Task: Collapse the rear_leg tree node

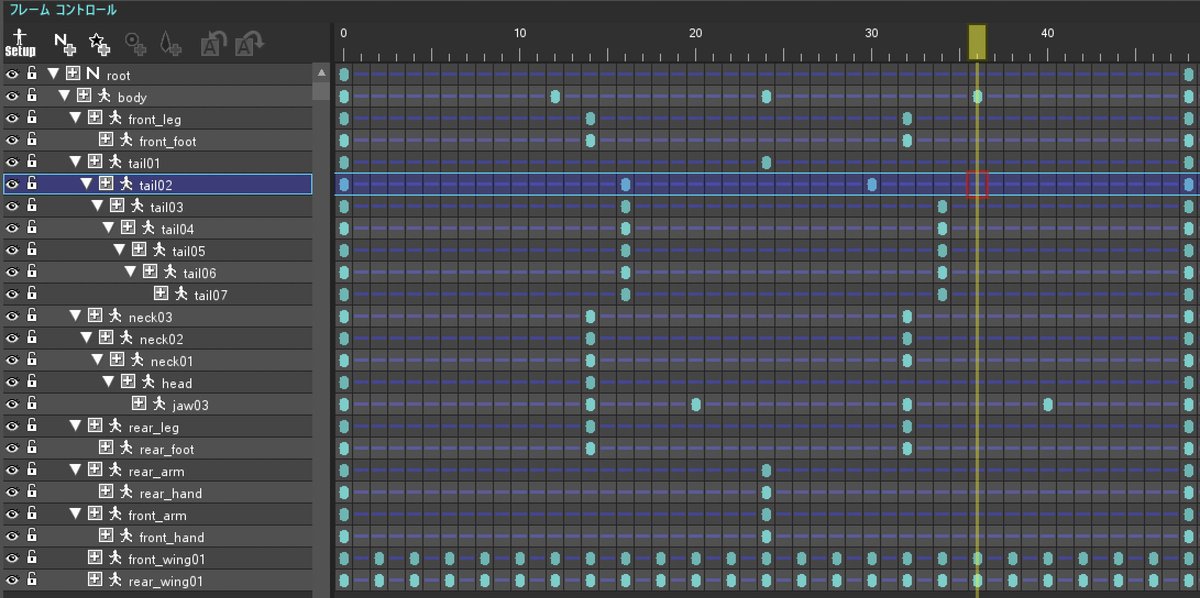Action: pos(76,426)
